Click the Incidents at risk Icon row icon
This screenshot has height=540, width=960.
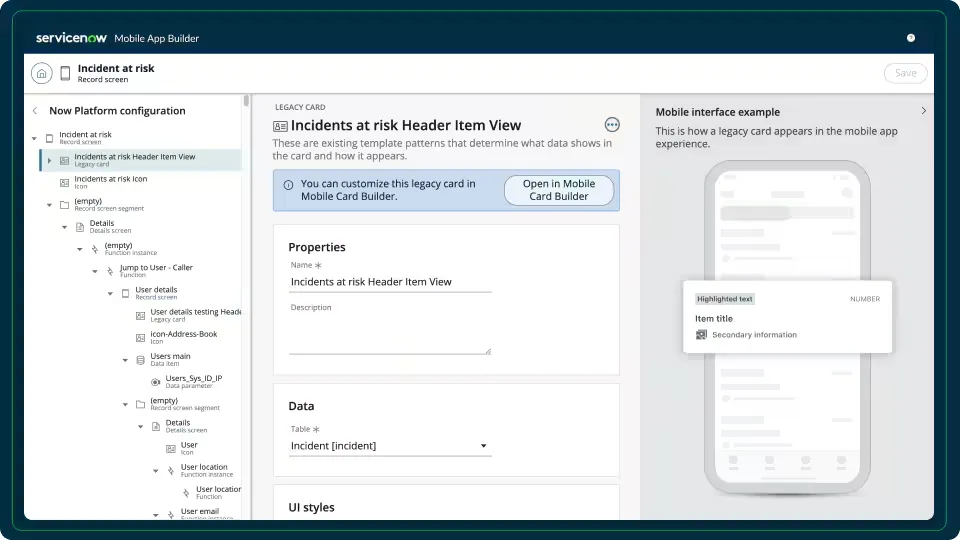(64, 182)
